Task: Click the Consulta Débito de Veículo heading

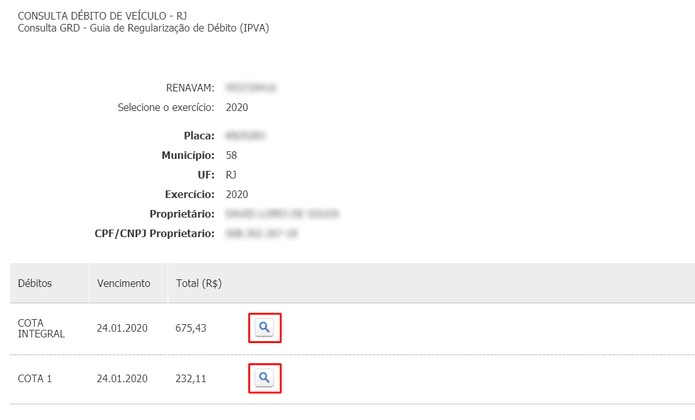Action: coord(100,16)
